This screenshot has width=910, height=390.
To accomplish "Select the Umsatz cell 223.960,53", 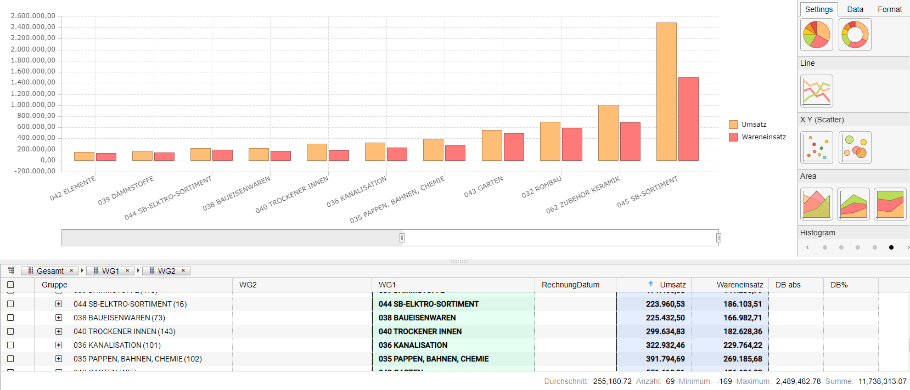I will [x=654, y=304].
